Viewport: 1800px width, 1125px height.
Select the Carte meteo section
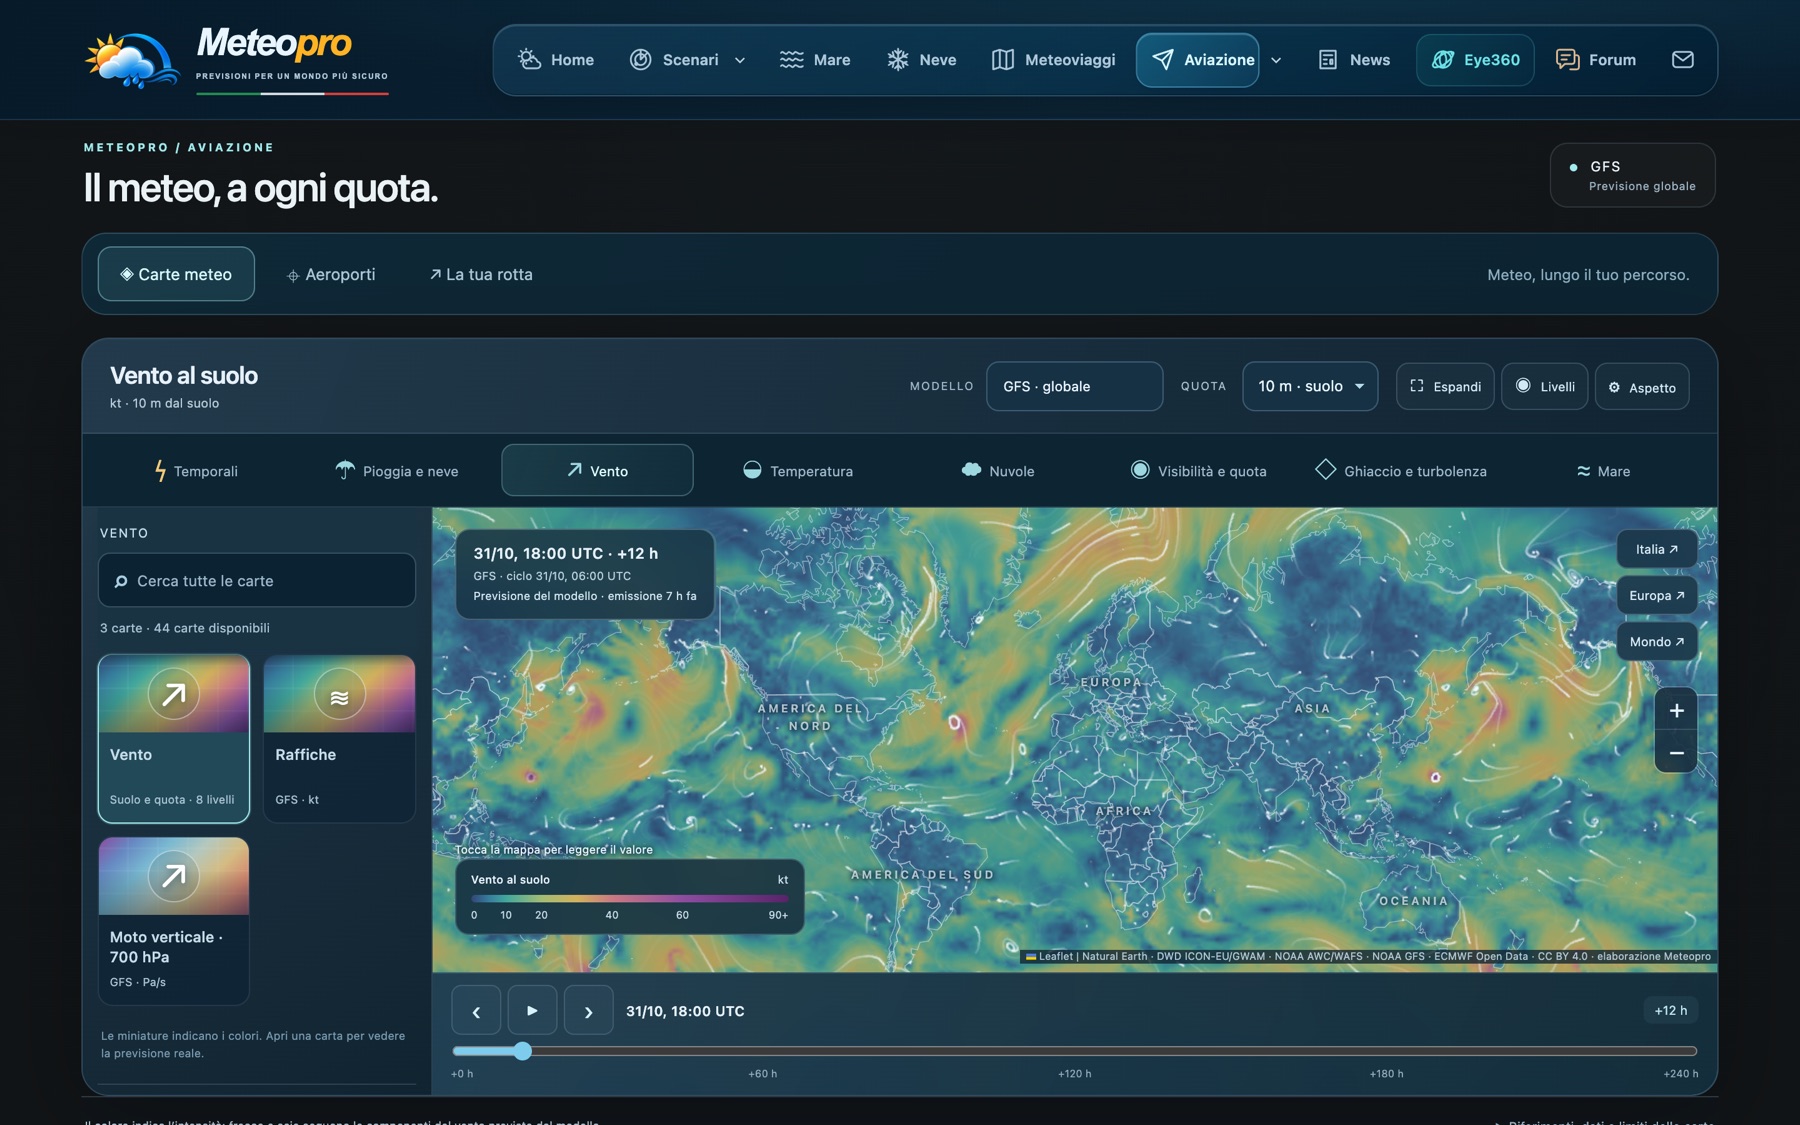tap(176, 274)
